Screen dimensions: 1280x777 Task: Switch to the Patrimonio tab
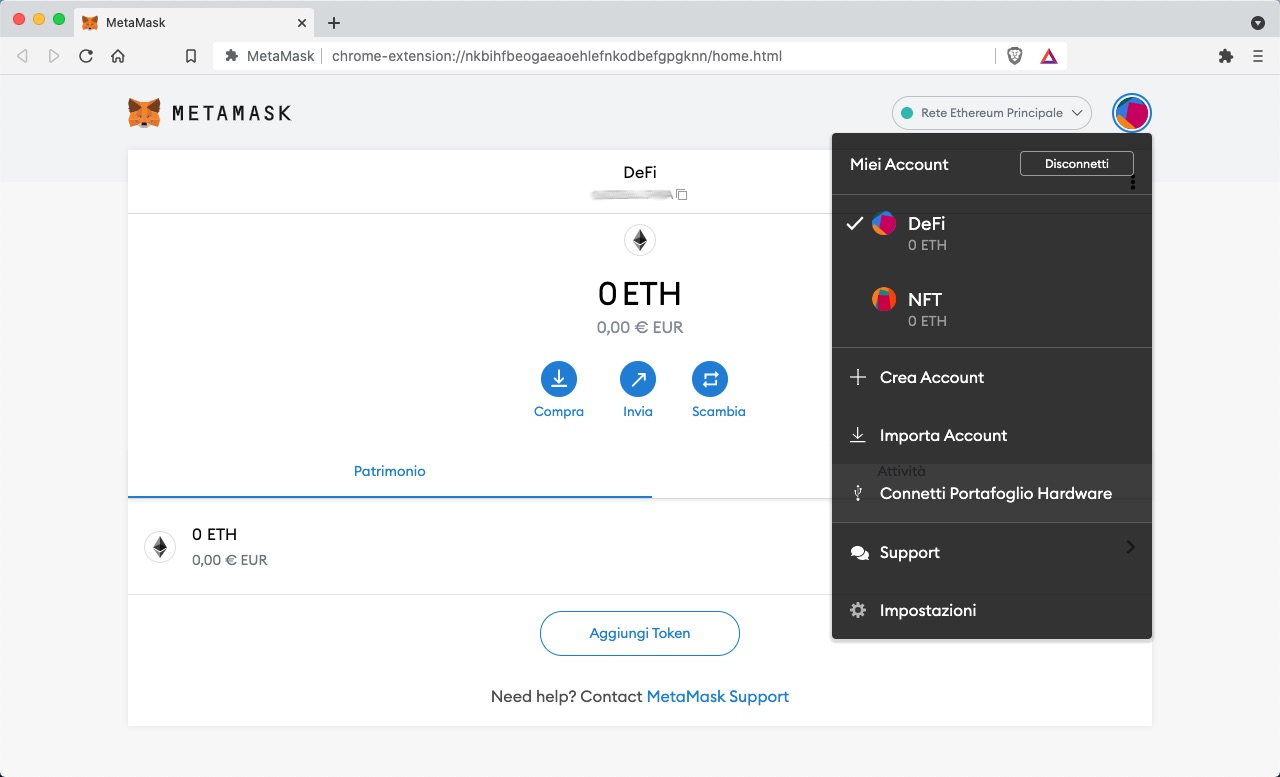(x=390, y=471)
